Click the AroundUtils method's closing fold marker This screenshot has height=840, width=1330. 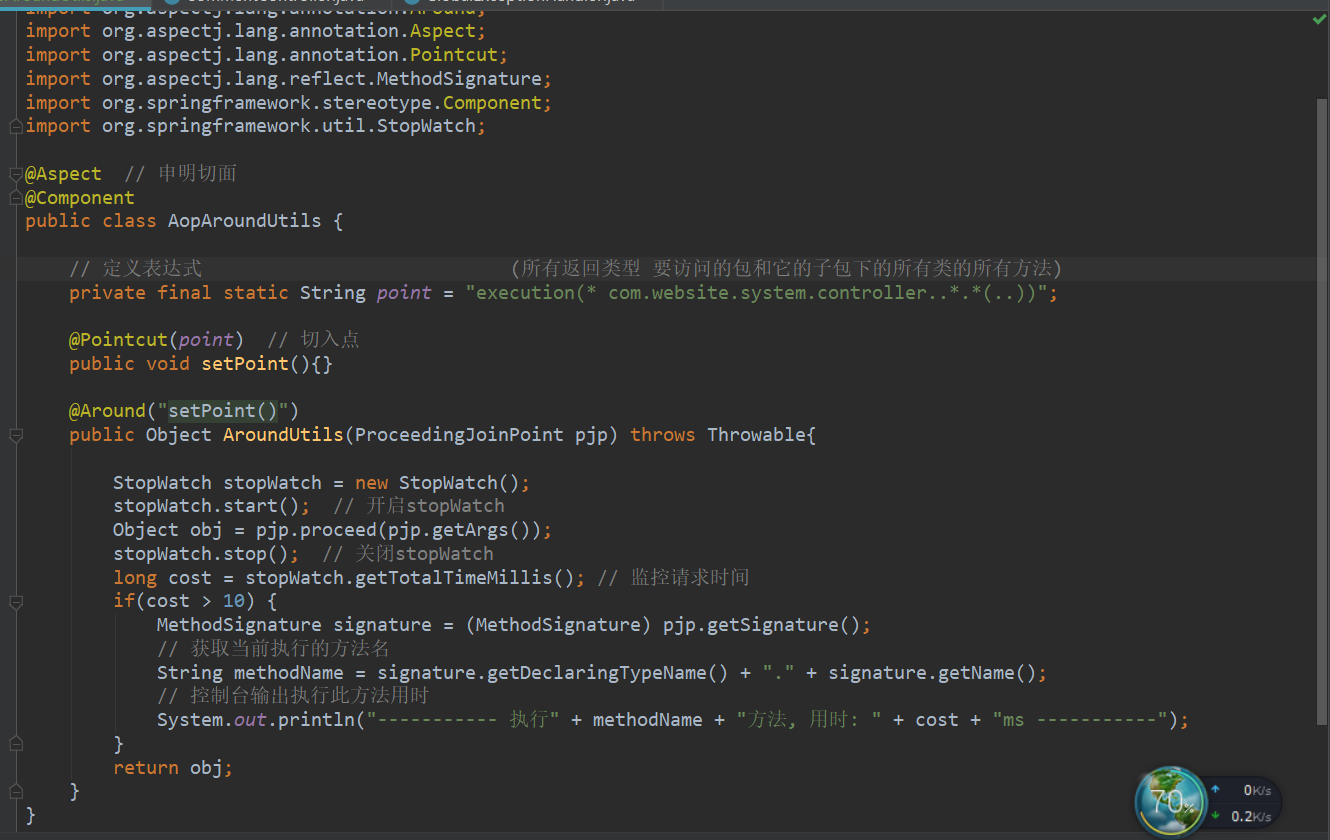point(15,792)
